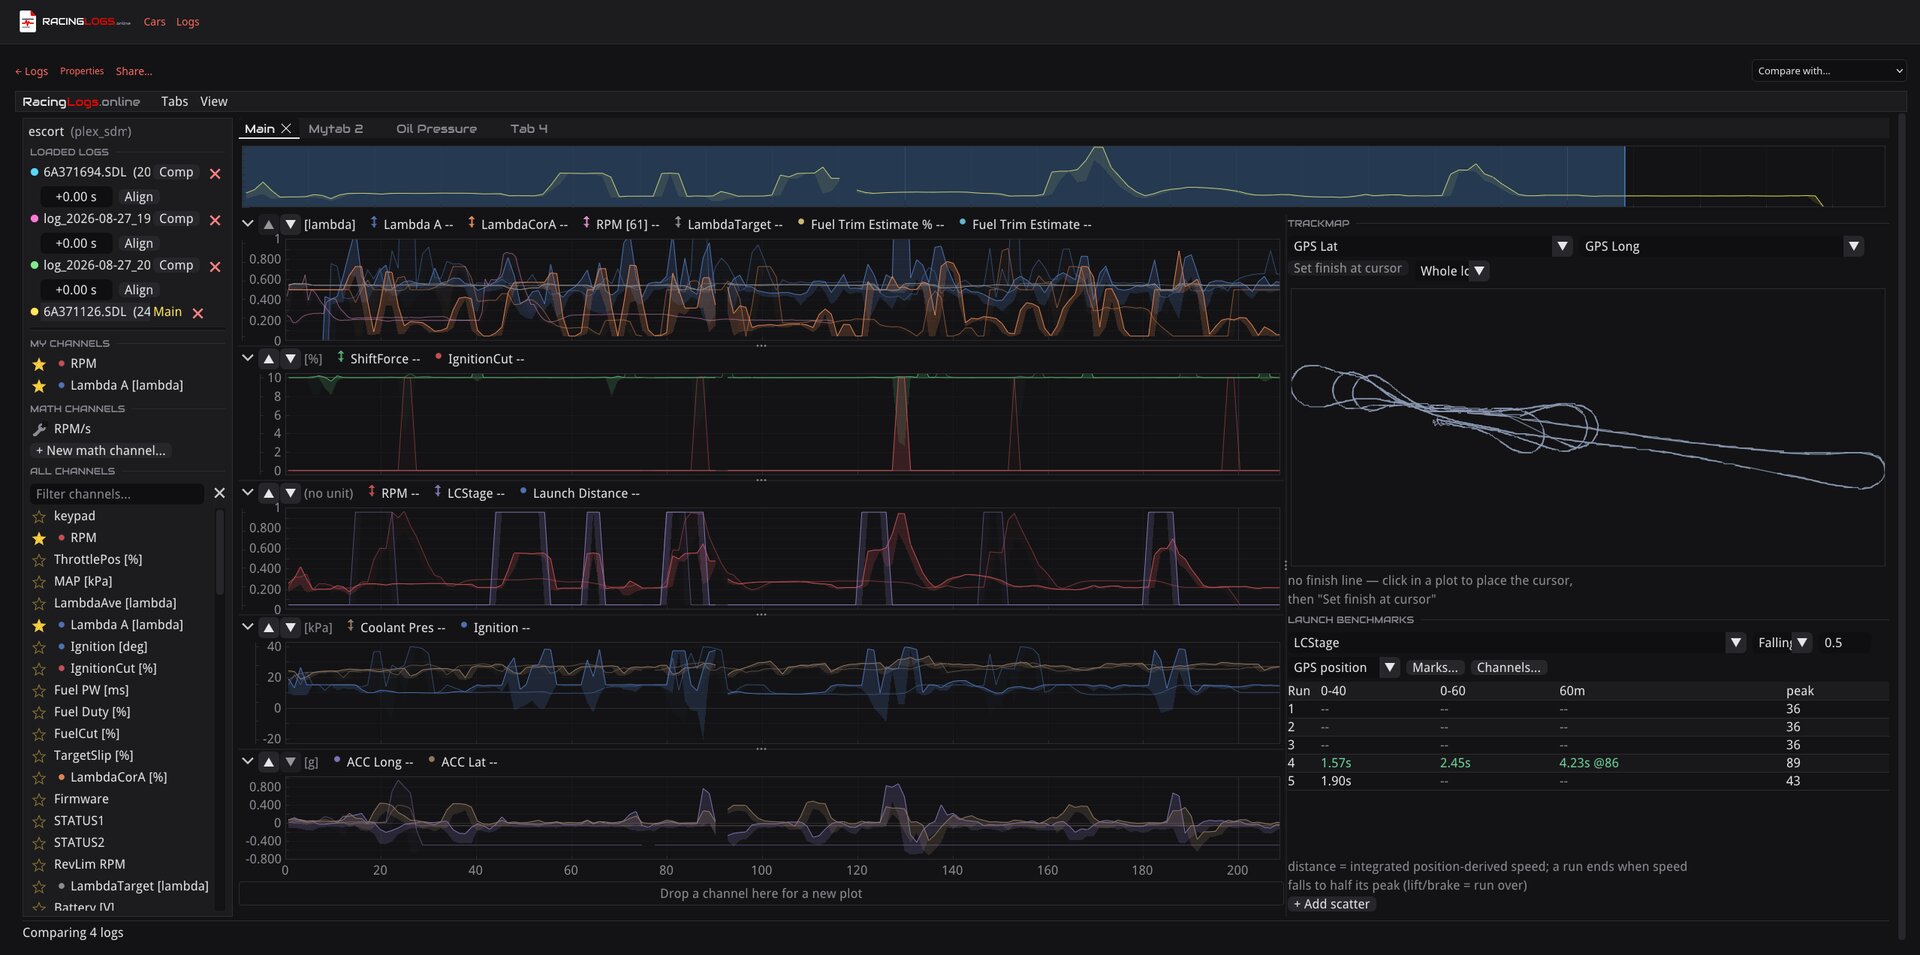1920x955 pixels.
Task: Remove the log_2026-08-27_19 log via red X
Action: [215, 220]
